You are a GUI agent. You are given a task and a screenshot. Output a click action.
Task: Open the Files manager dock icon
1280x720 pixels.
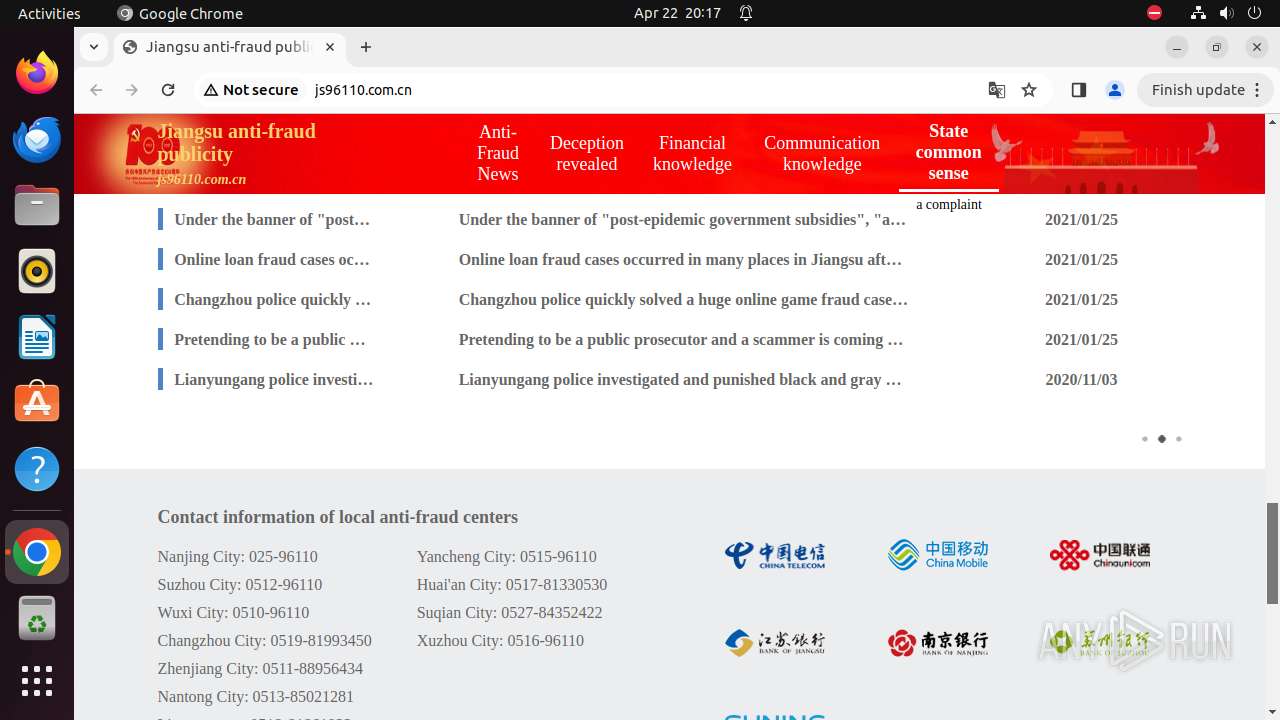(37, 206)
